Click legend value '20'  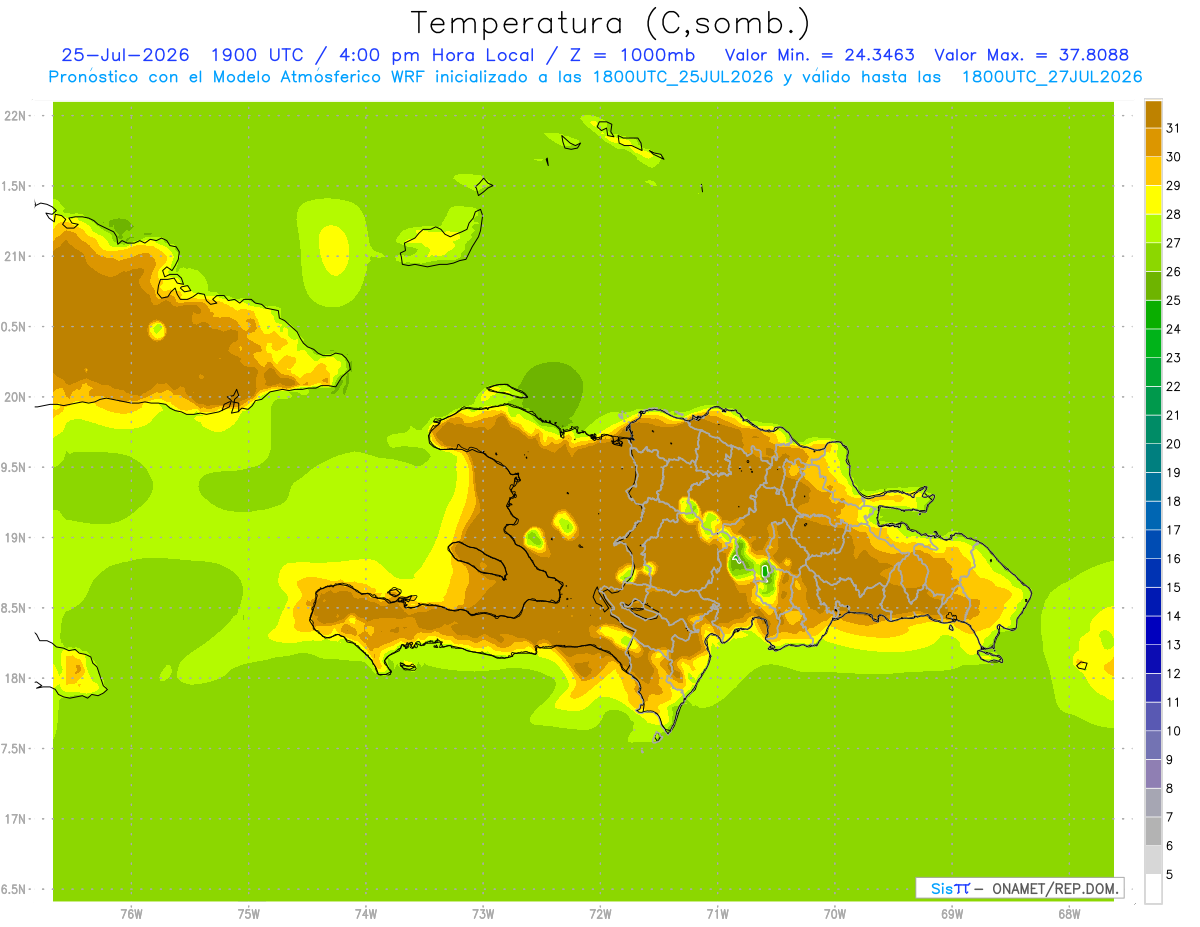(1174, 444)
